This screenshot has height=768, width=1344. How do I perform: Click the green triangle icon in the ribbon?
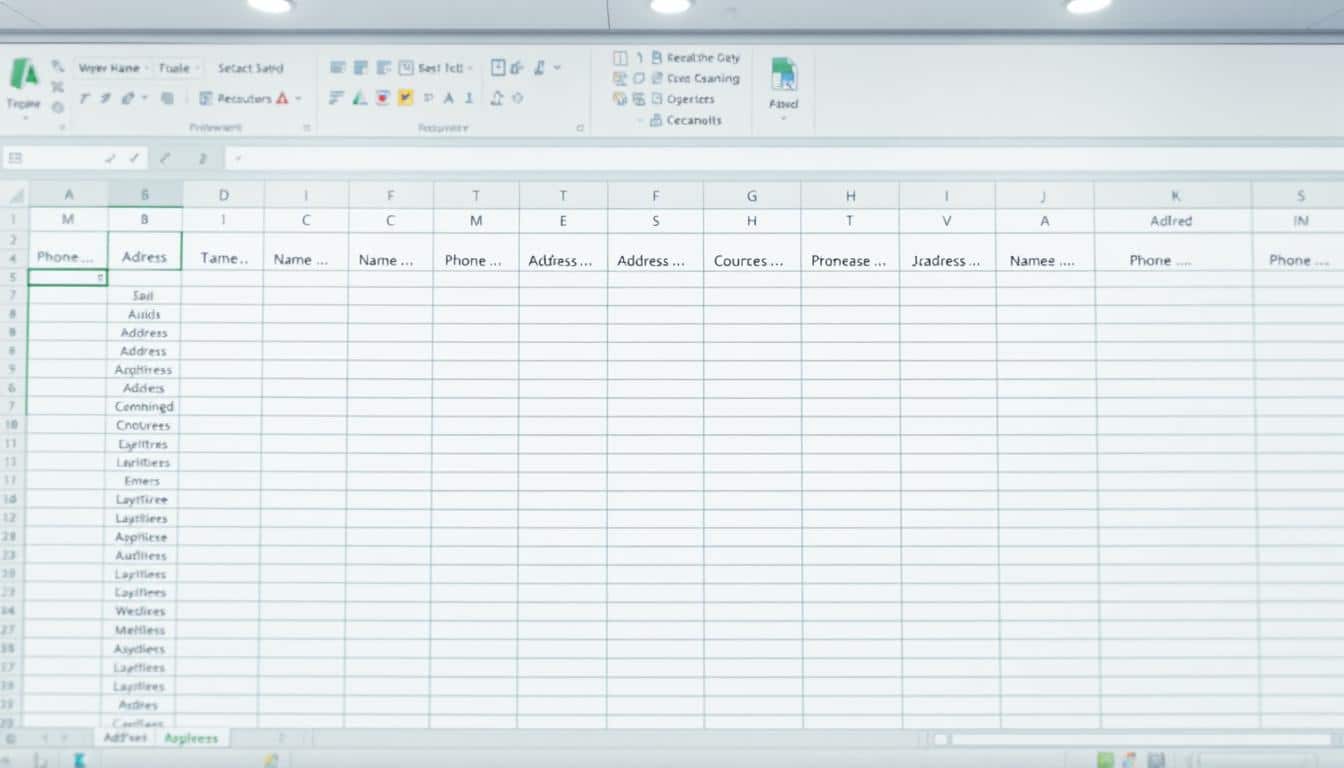click(360, 98)
